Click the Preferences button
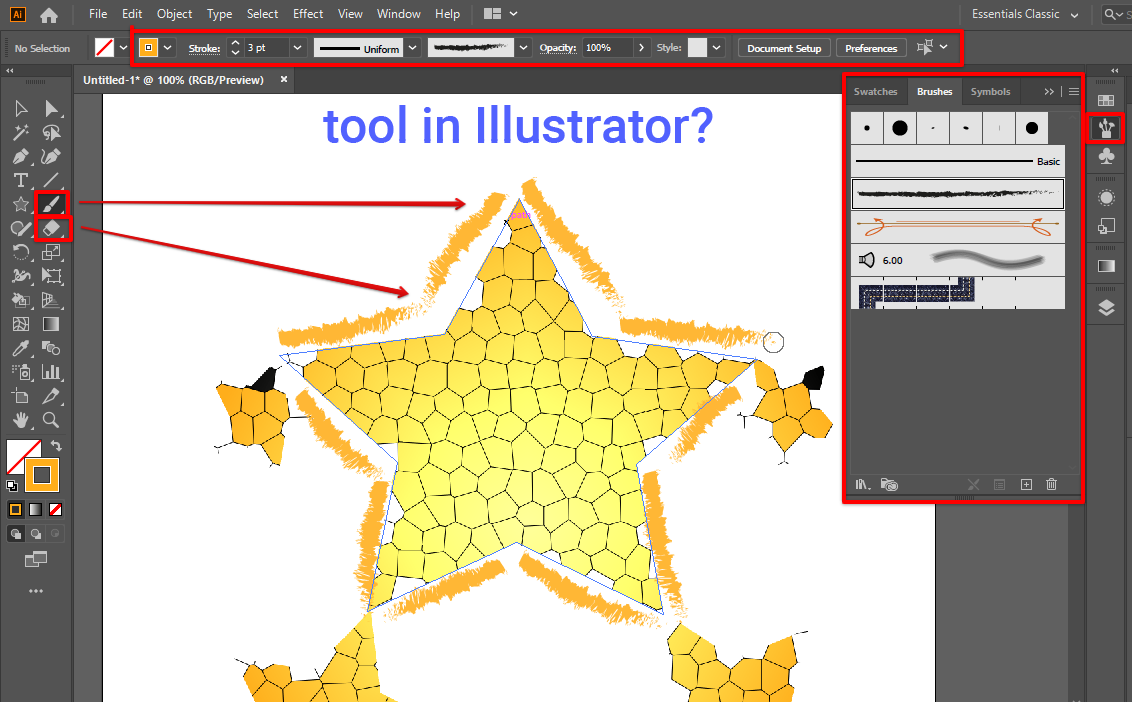1132x702 pixels. point(871,48)
